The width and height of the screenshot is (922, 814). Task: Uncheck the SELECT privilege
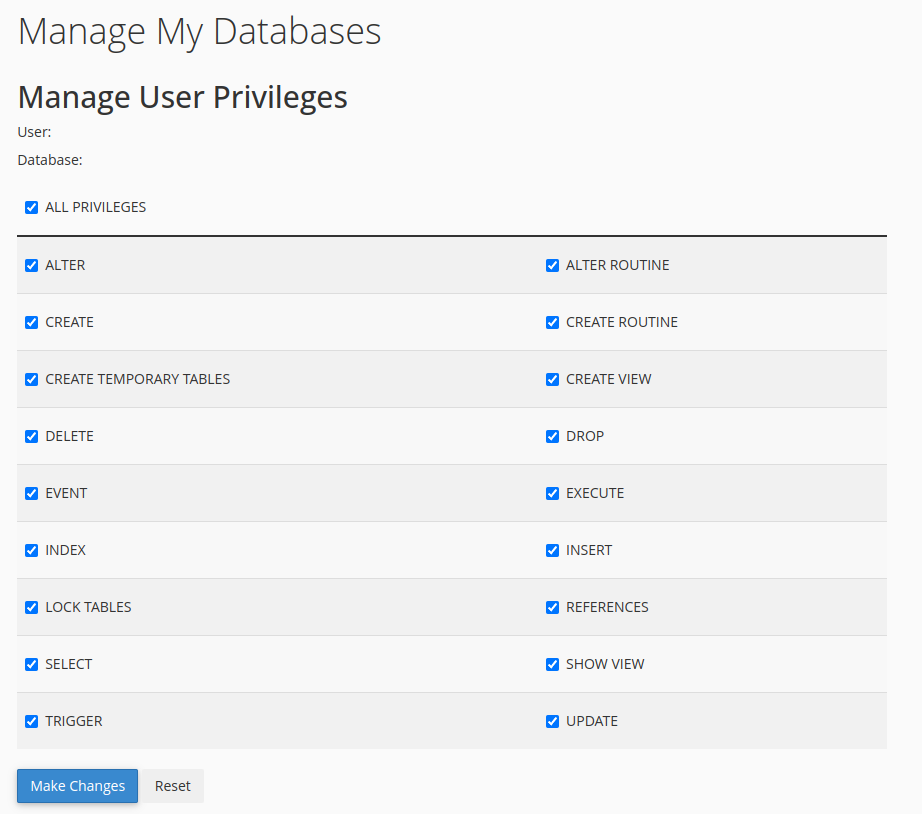coord(32,665)
